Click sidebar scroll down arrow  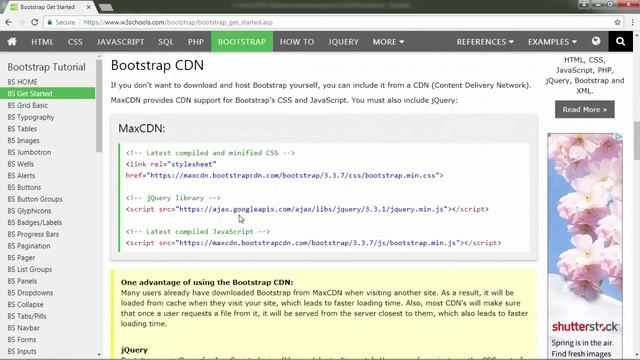[99, 355]
